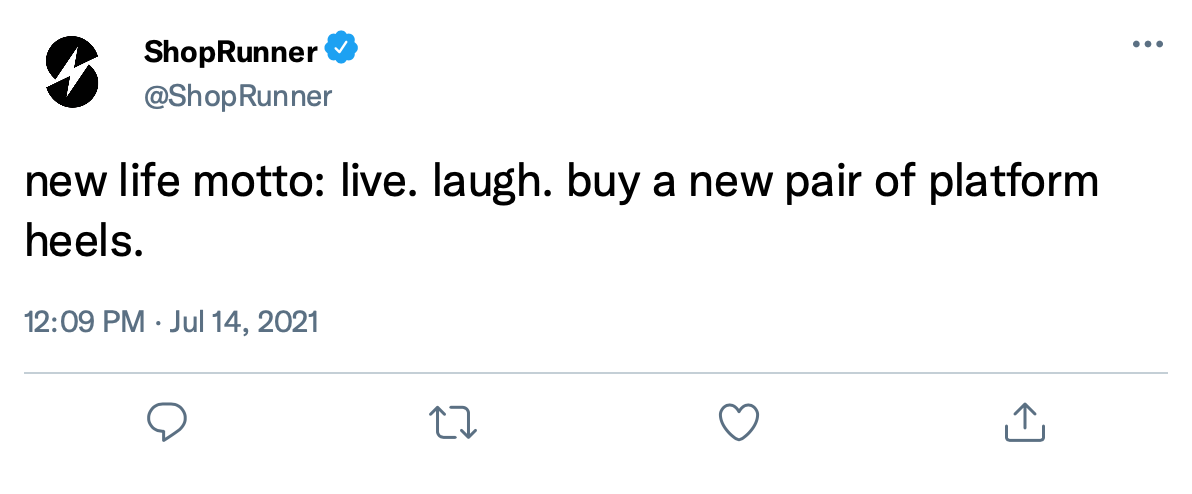The image size is (1192, 494).
Task: Click the 12:09 PM timestamp
Action: click(x=84, y=322)
